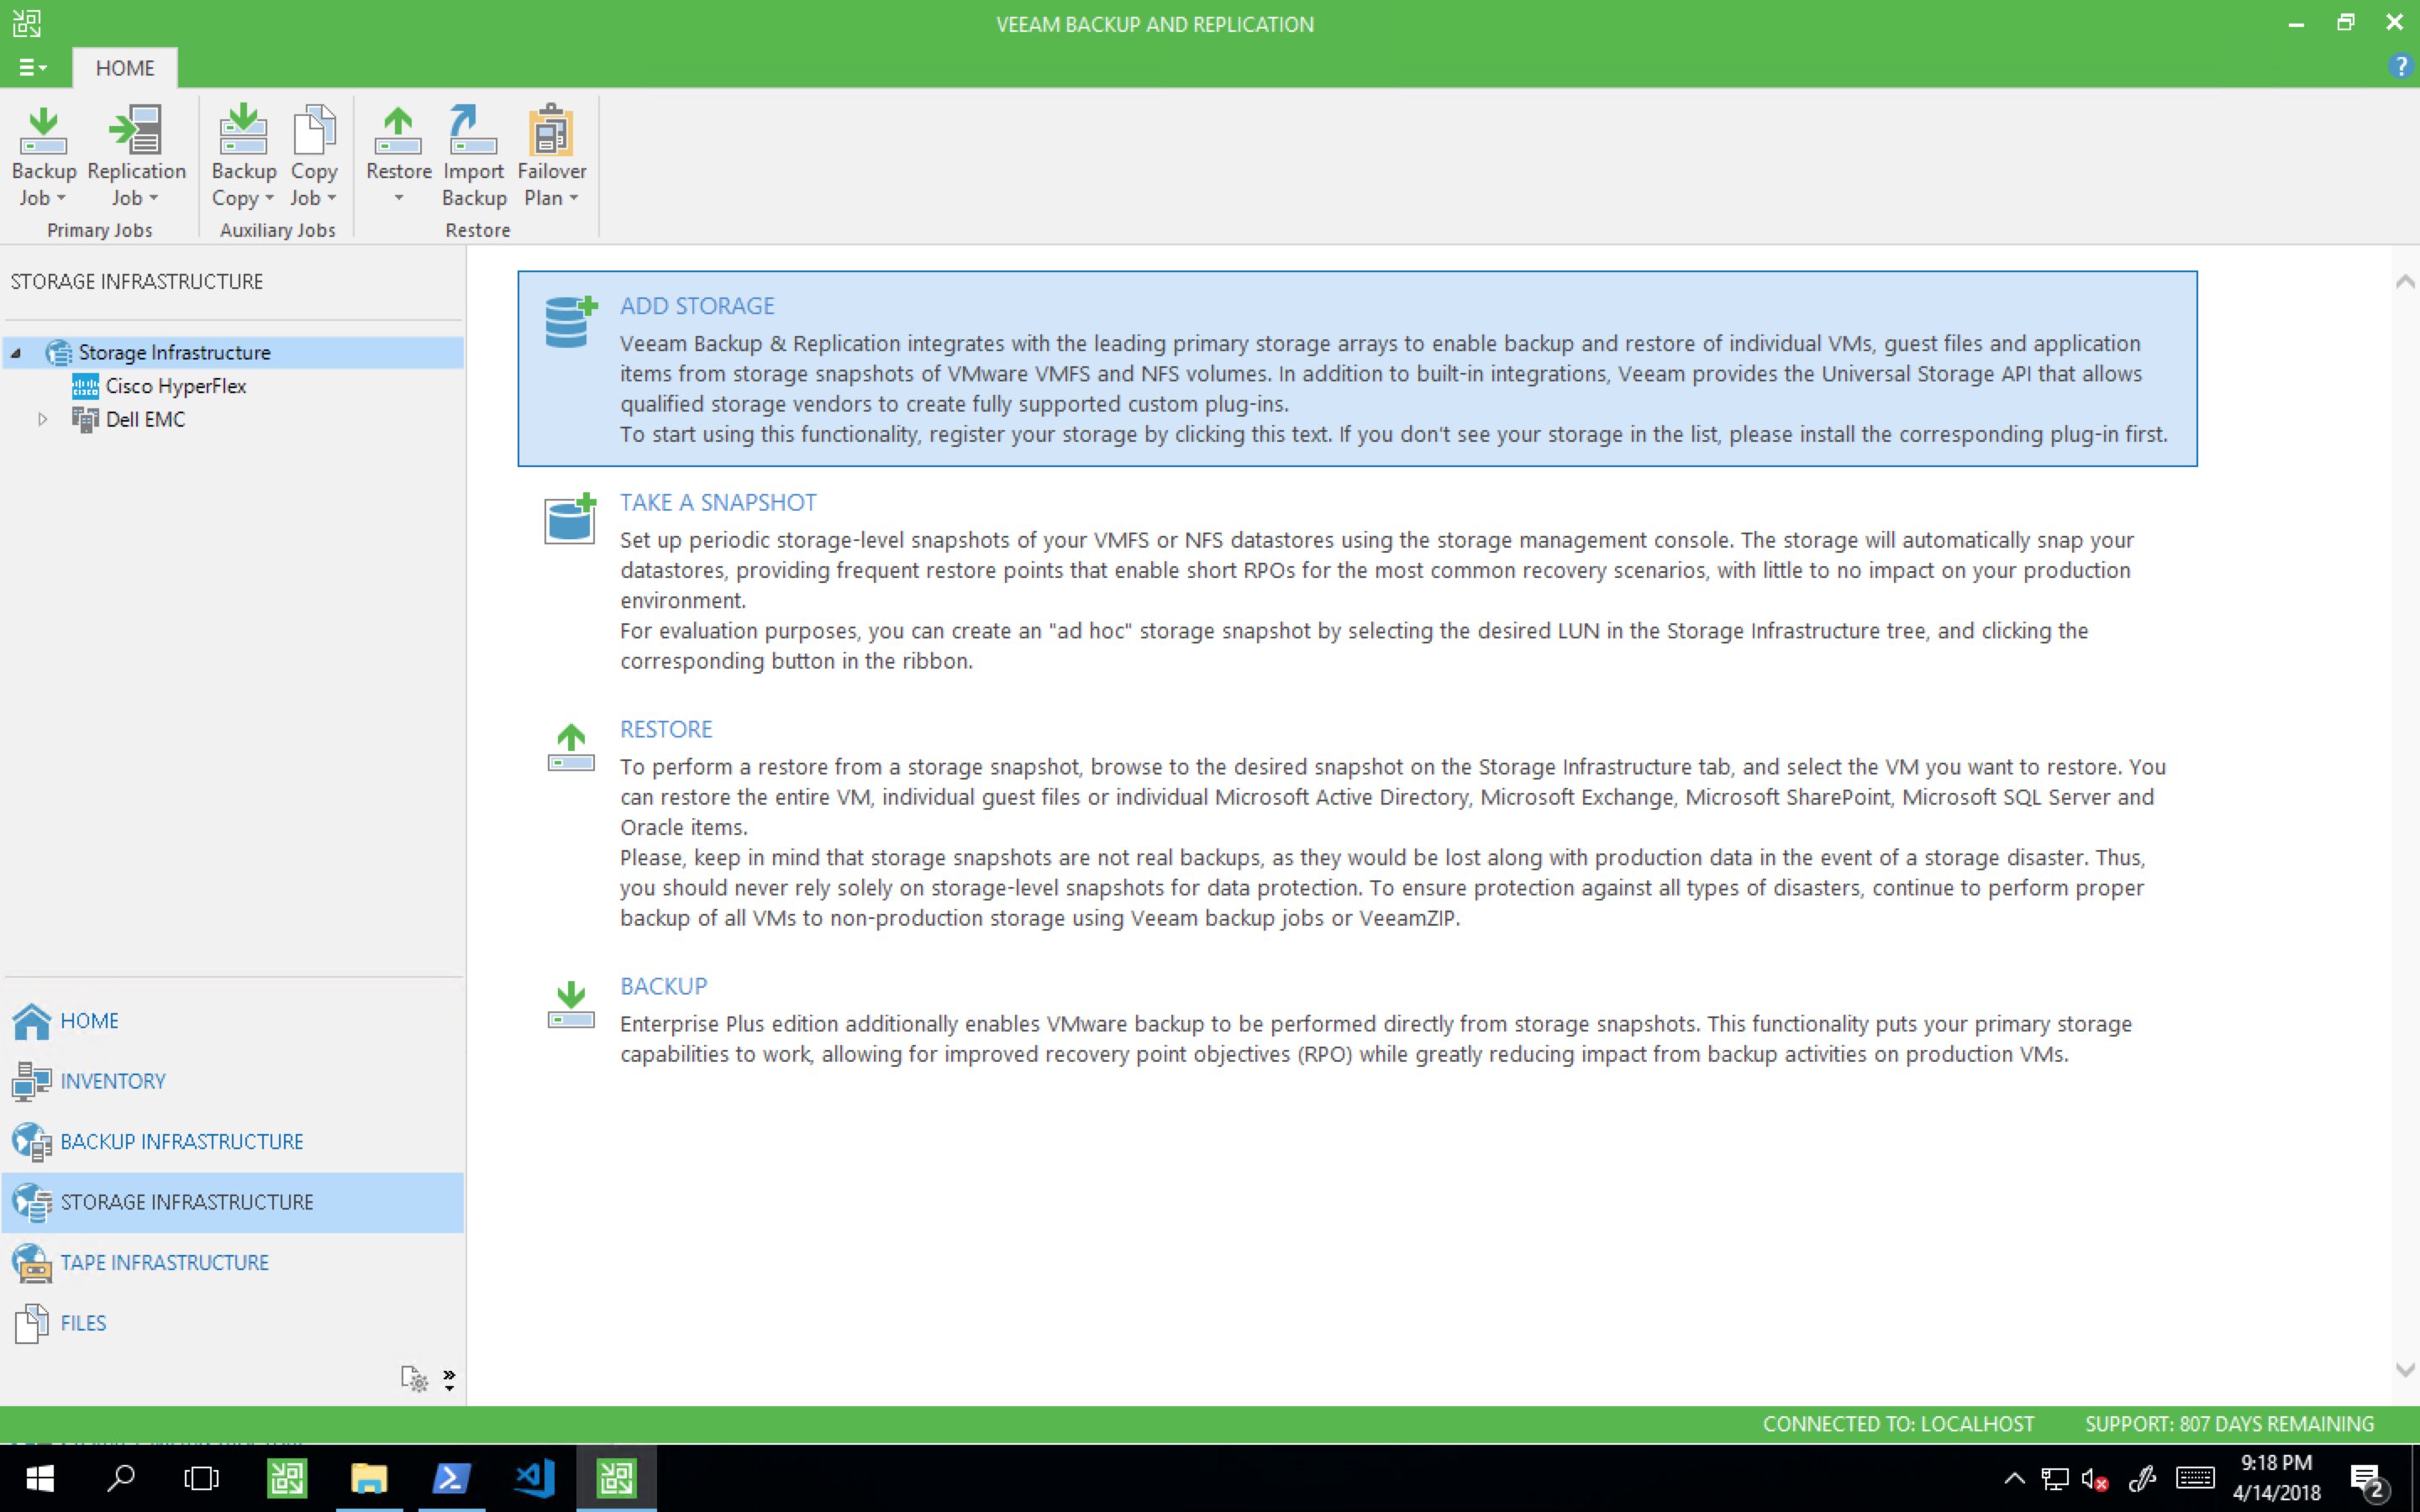Click the TAKE A SNAPSHOT heading link
Viewport: 2420px width, 1512px height.
pos(718,502)
